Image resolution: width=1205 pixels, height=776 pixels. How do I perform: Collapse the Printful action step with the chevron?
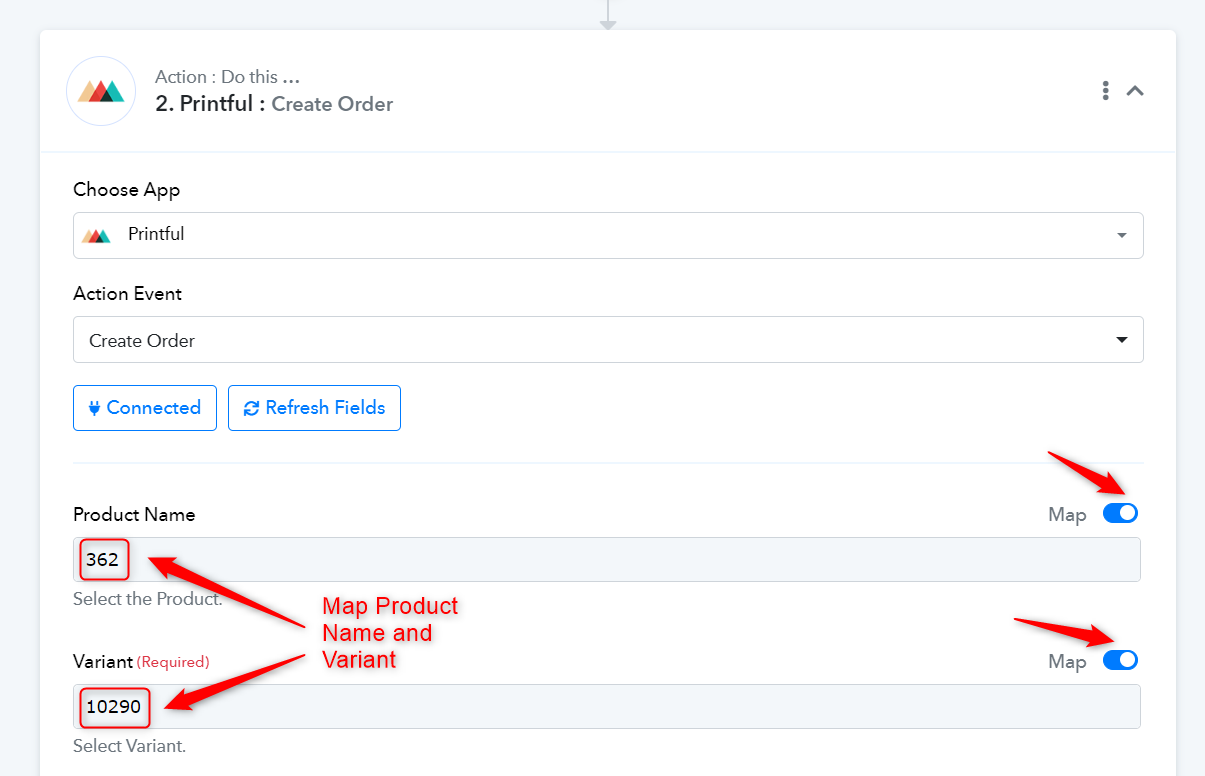pos(1135,91)
